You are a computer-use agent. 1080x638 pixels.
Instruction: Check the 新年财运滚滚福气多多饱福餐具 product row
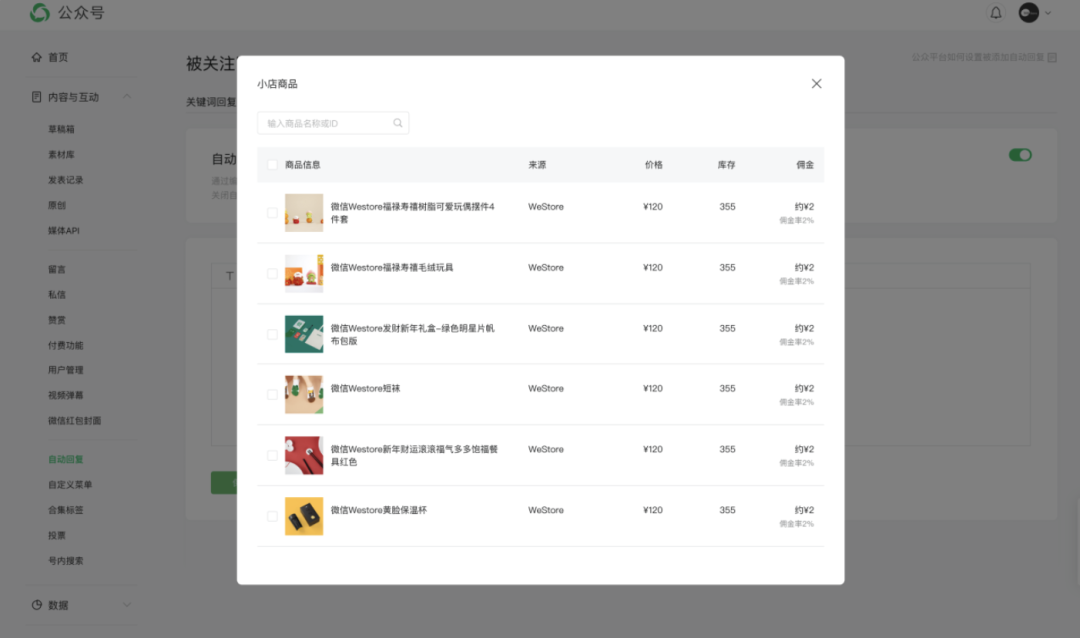point(272,455)
